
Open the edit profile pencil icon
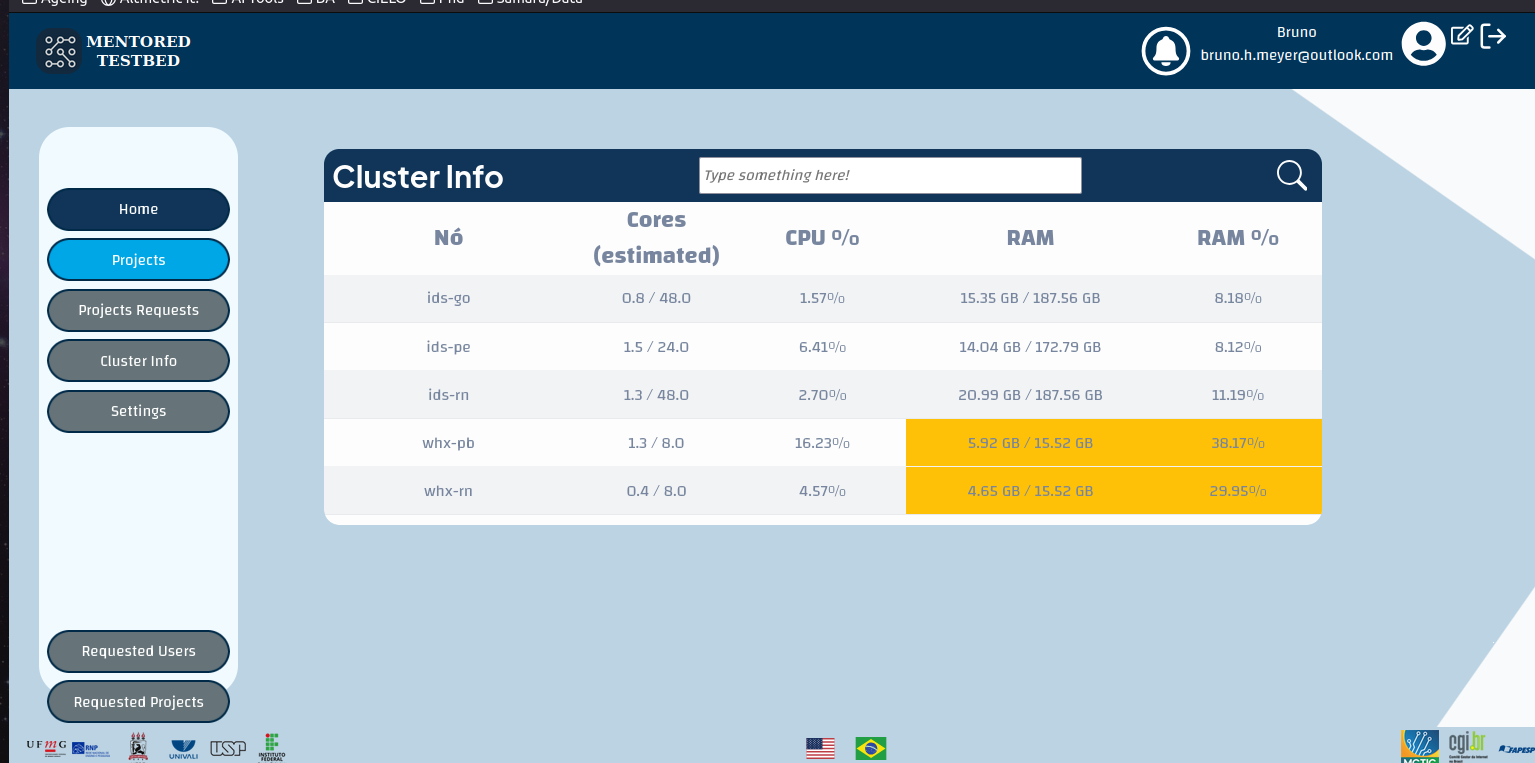[1461, 34]
